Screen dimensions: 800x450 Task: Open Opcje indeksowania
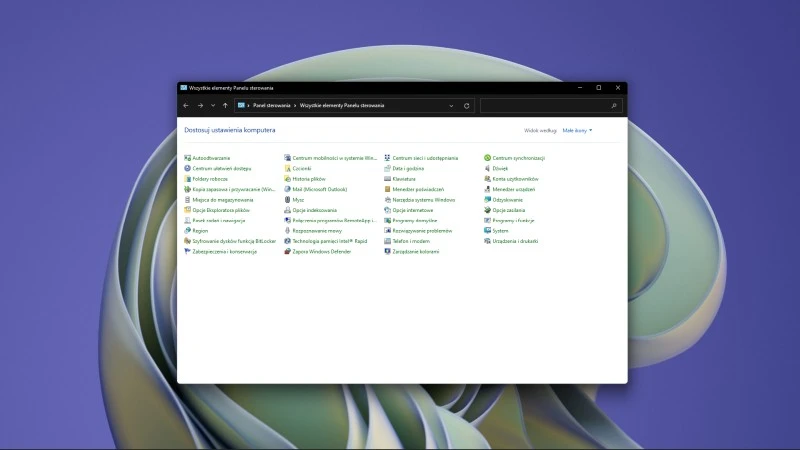[x=311, y=210]
